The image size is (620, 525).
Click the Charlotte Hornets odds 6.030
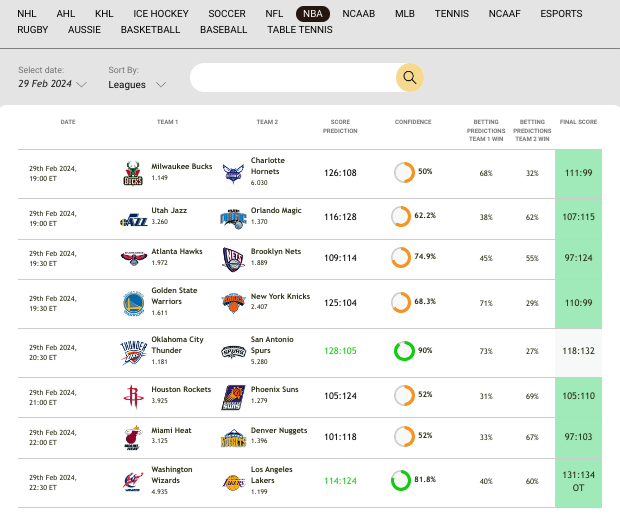click(x=259, y=183)
